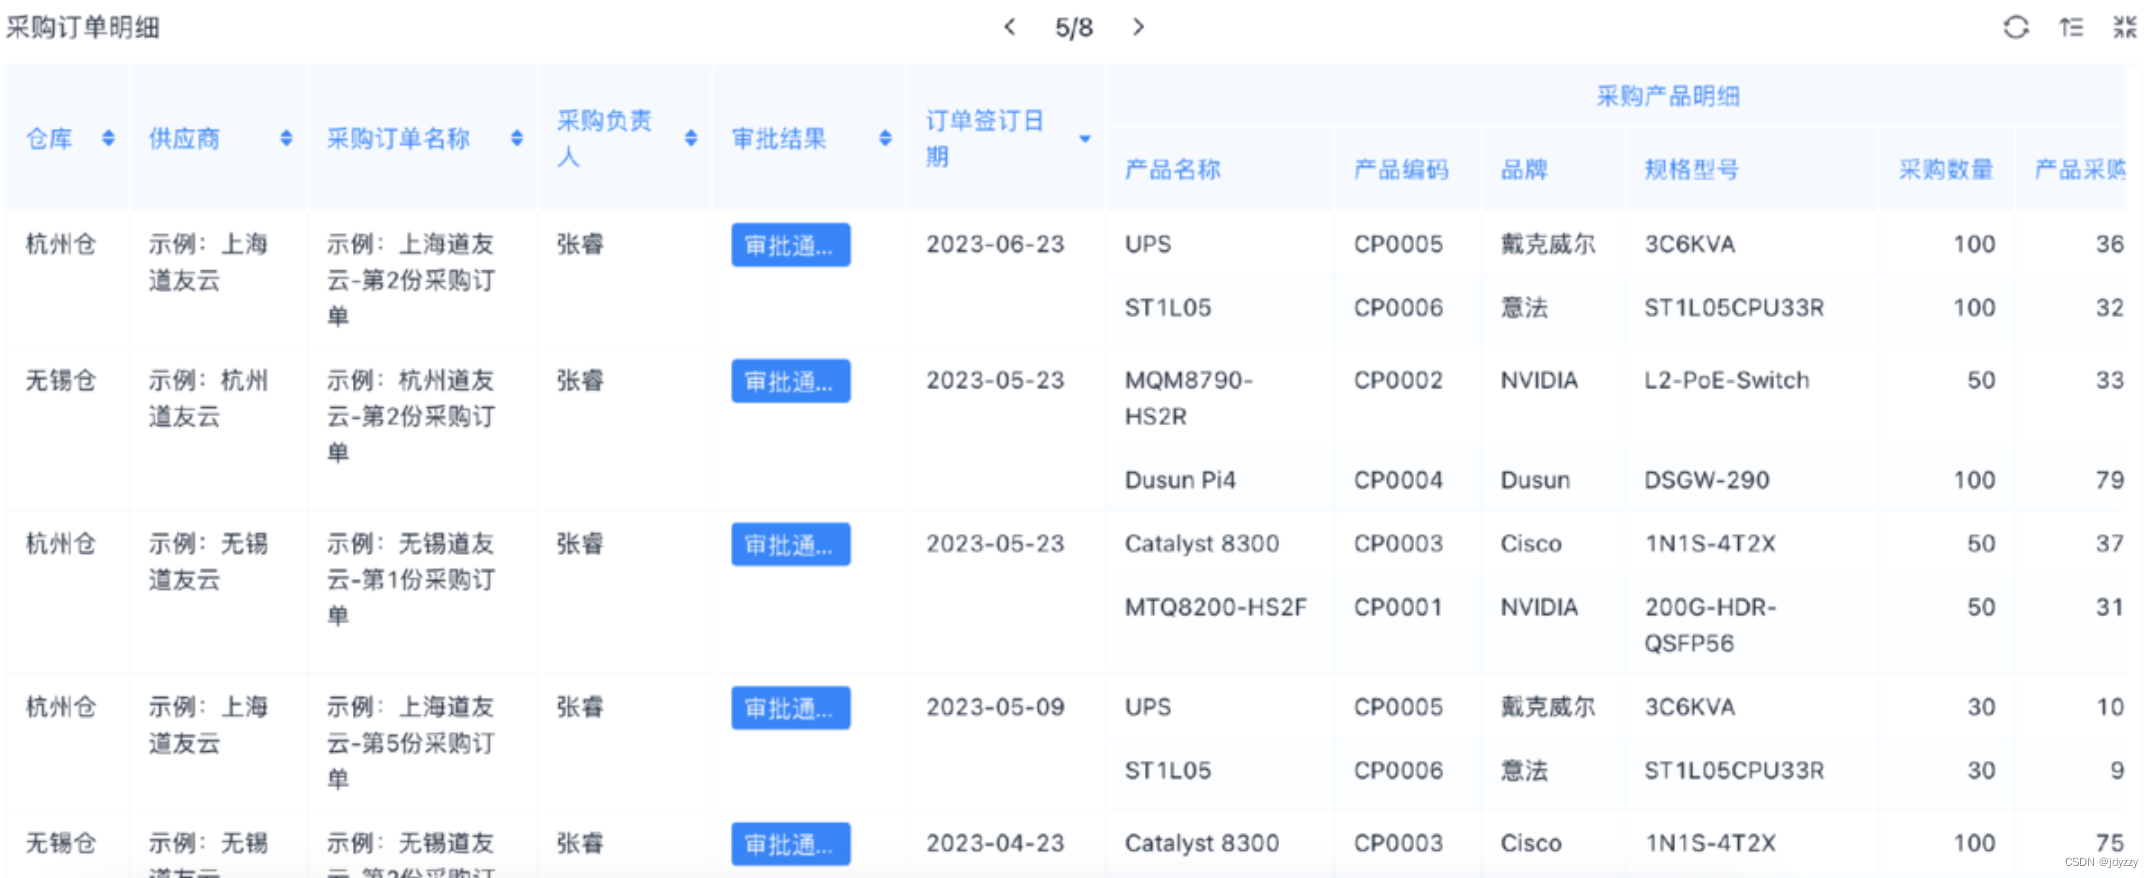The image size is (2154, 878).
Task: Select quantity 79 in Dusun Pi4 row
Action: [2110, 480]
